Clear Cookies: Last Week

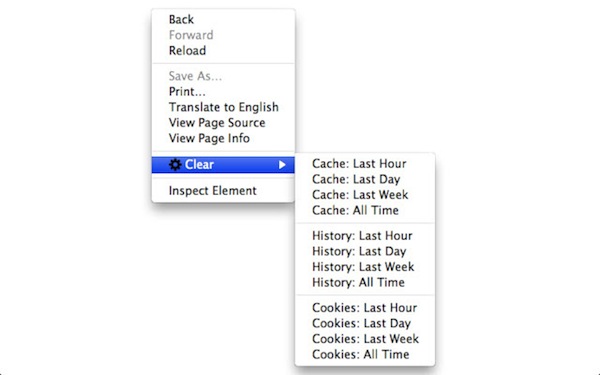coord(365,339)
